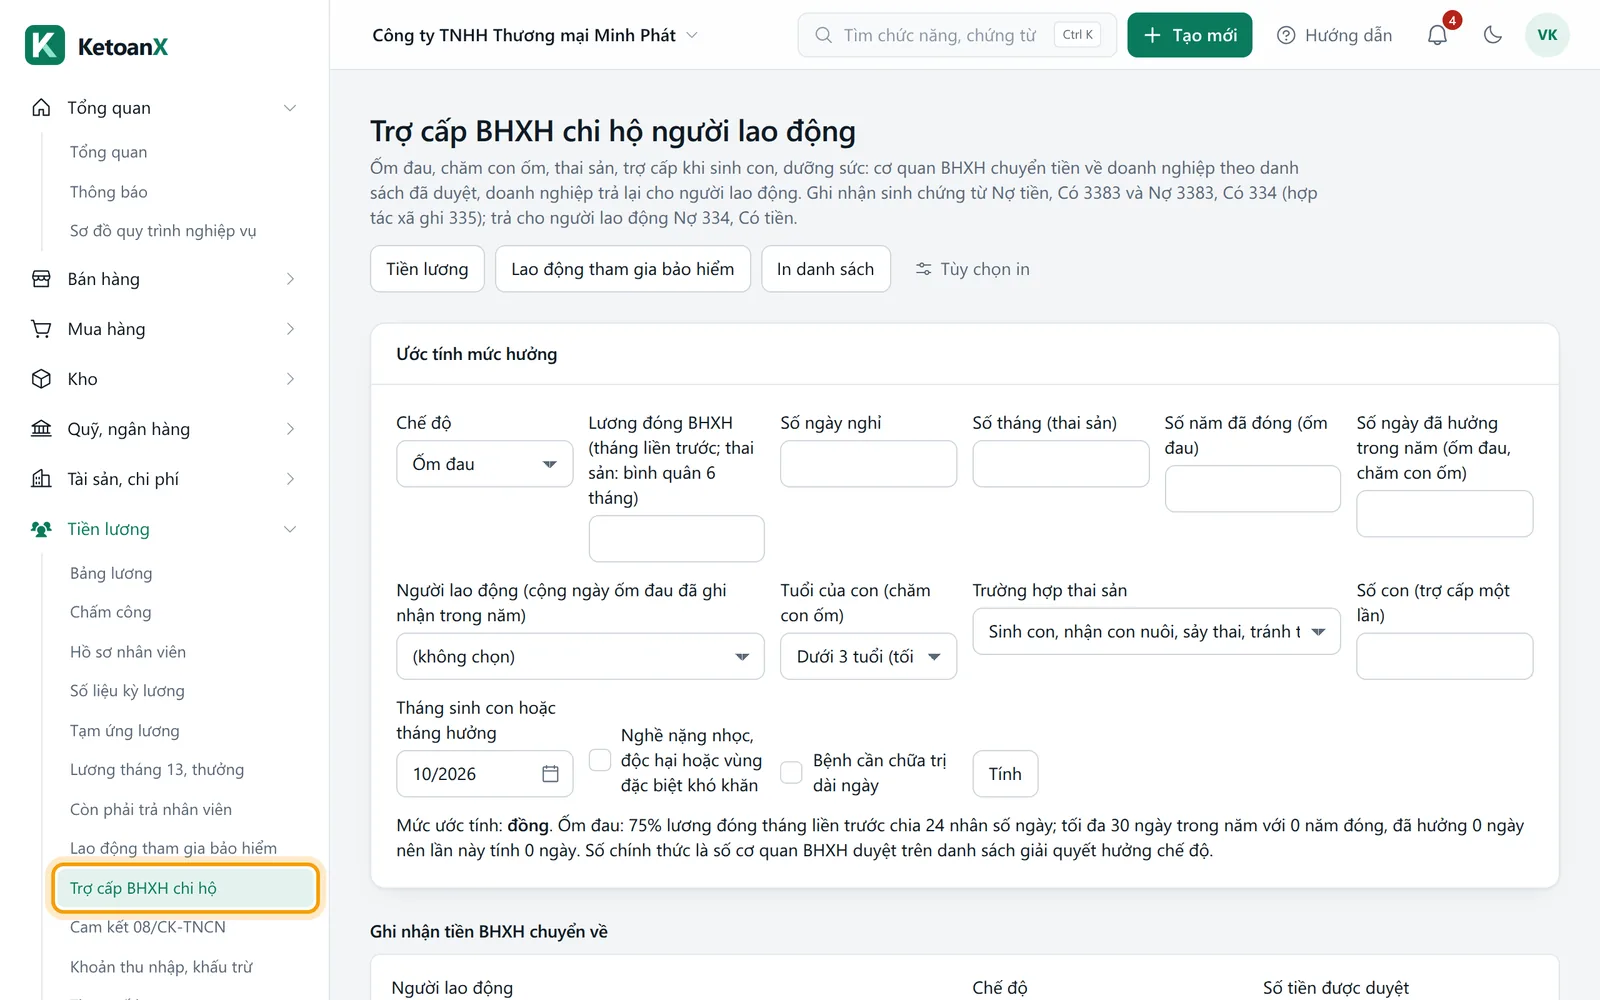1600x1000 pixels.
Task: Open the notifications bell
Action: pyautogui.click(x=1437, y=35)
